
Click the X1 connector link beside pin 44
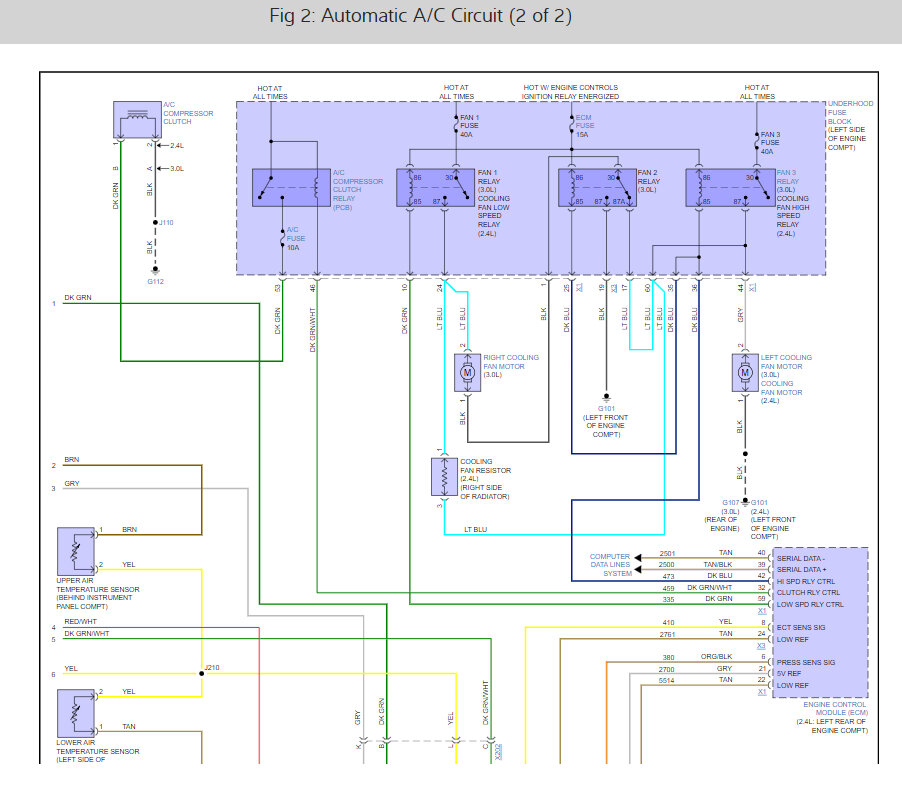tap(752, 286)
